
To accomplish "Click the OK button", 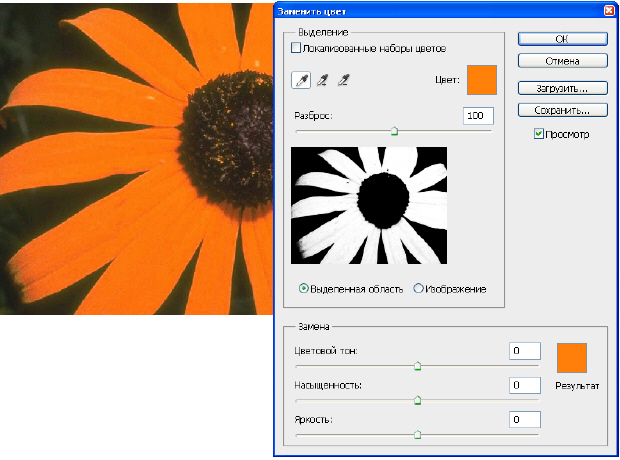I will [562, 39].
